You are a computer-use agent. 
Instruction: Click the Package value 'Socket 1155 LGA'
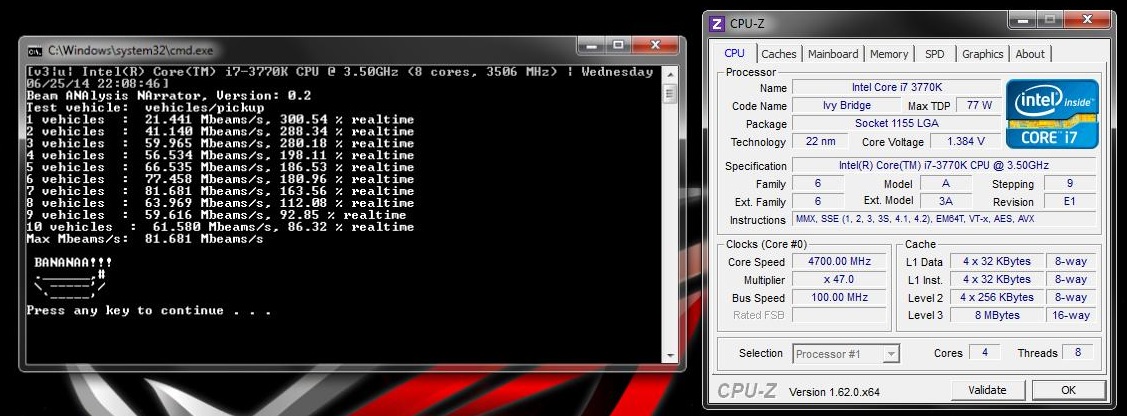pyautogui.click(x=896, y=124)
